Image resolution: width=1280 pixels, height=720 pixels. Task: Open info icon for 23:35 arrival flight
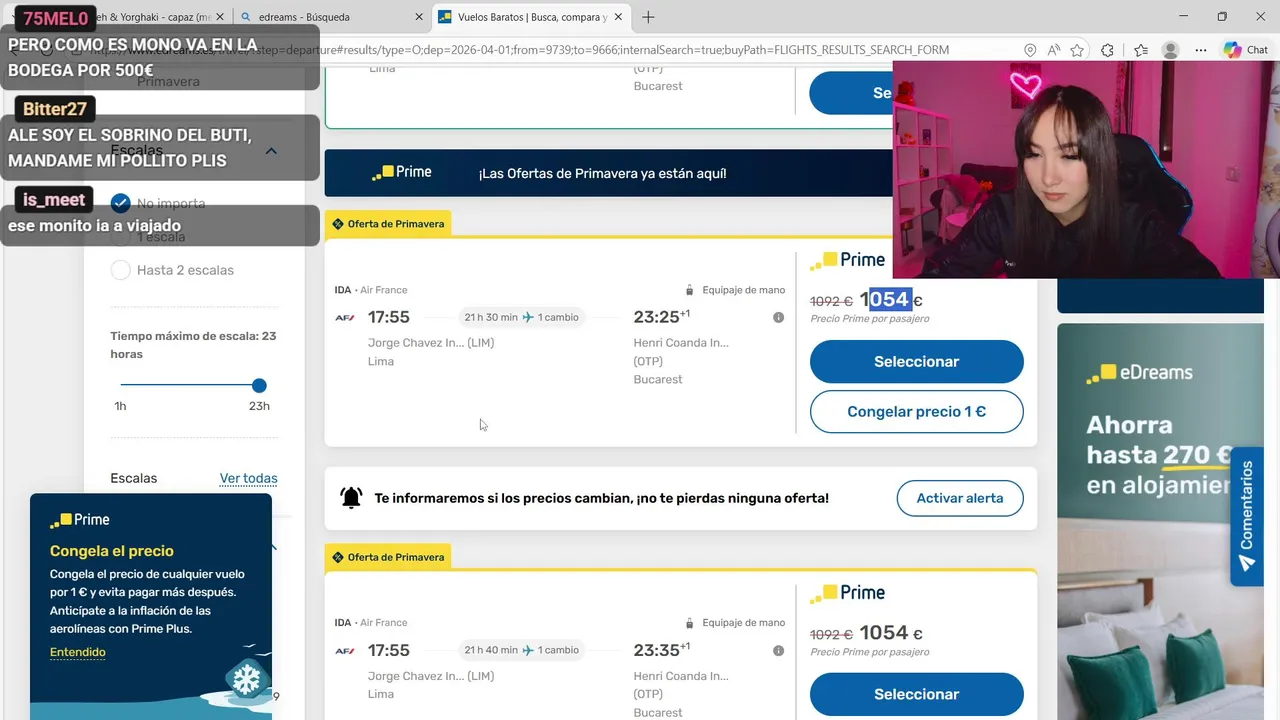(x=778, y=651)
